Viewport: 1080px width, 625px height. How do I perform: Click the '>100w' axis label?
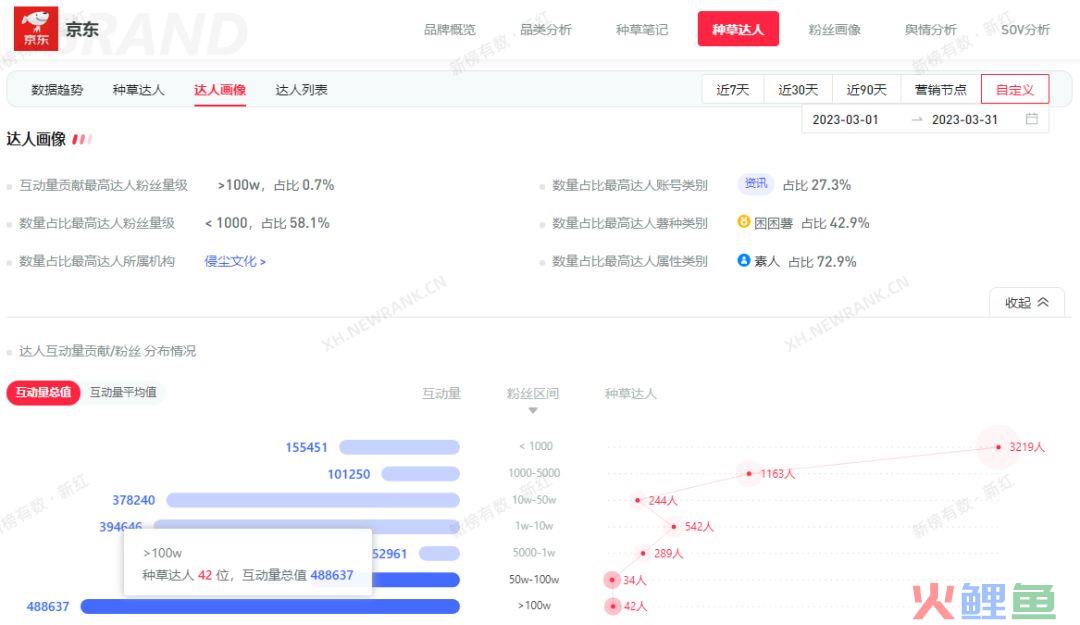(534, 605)
